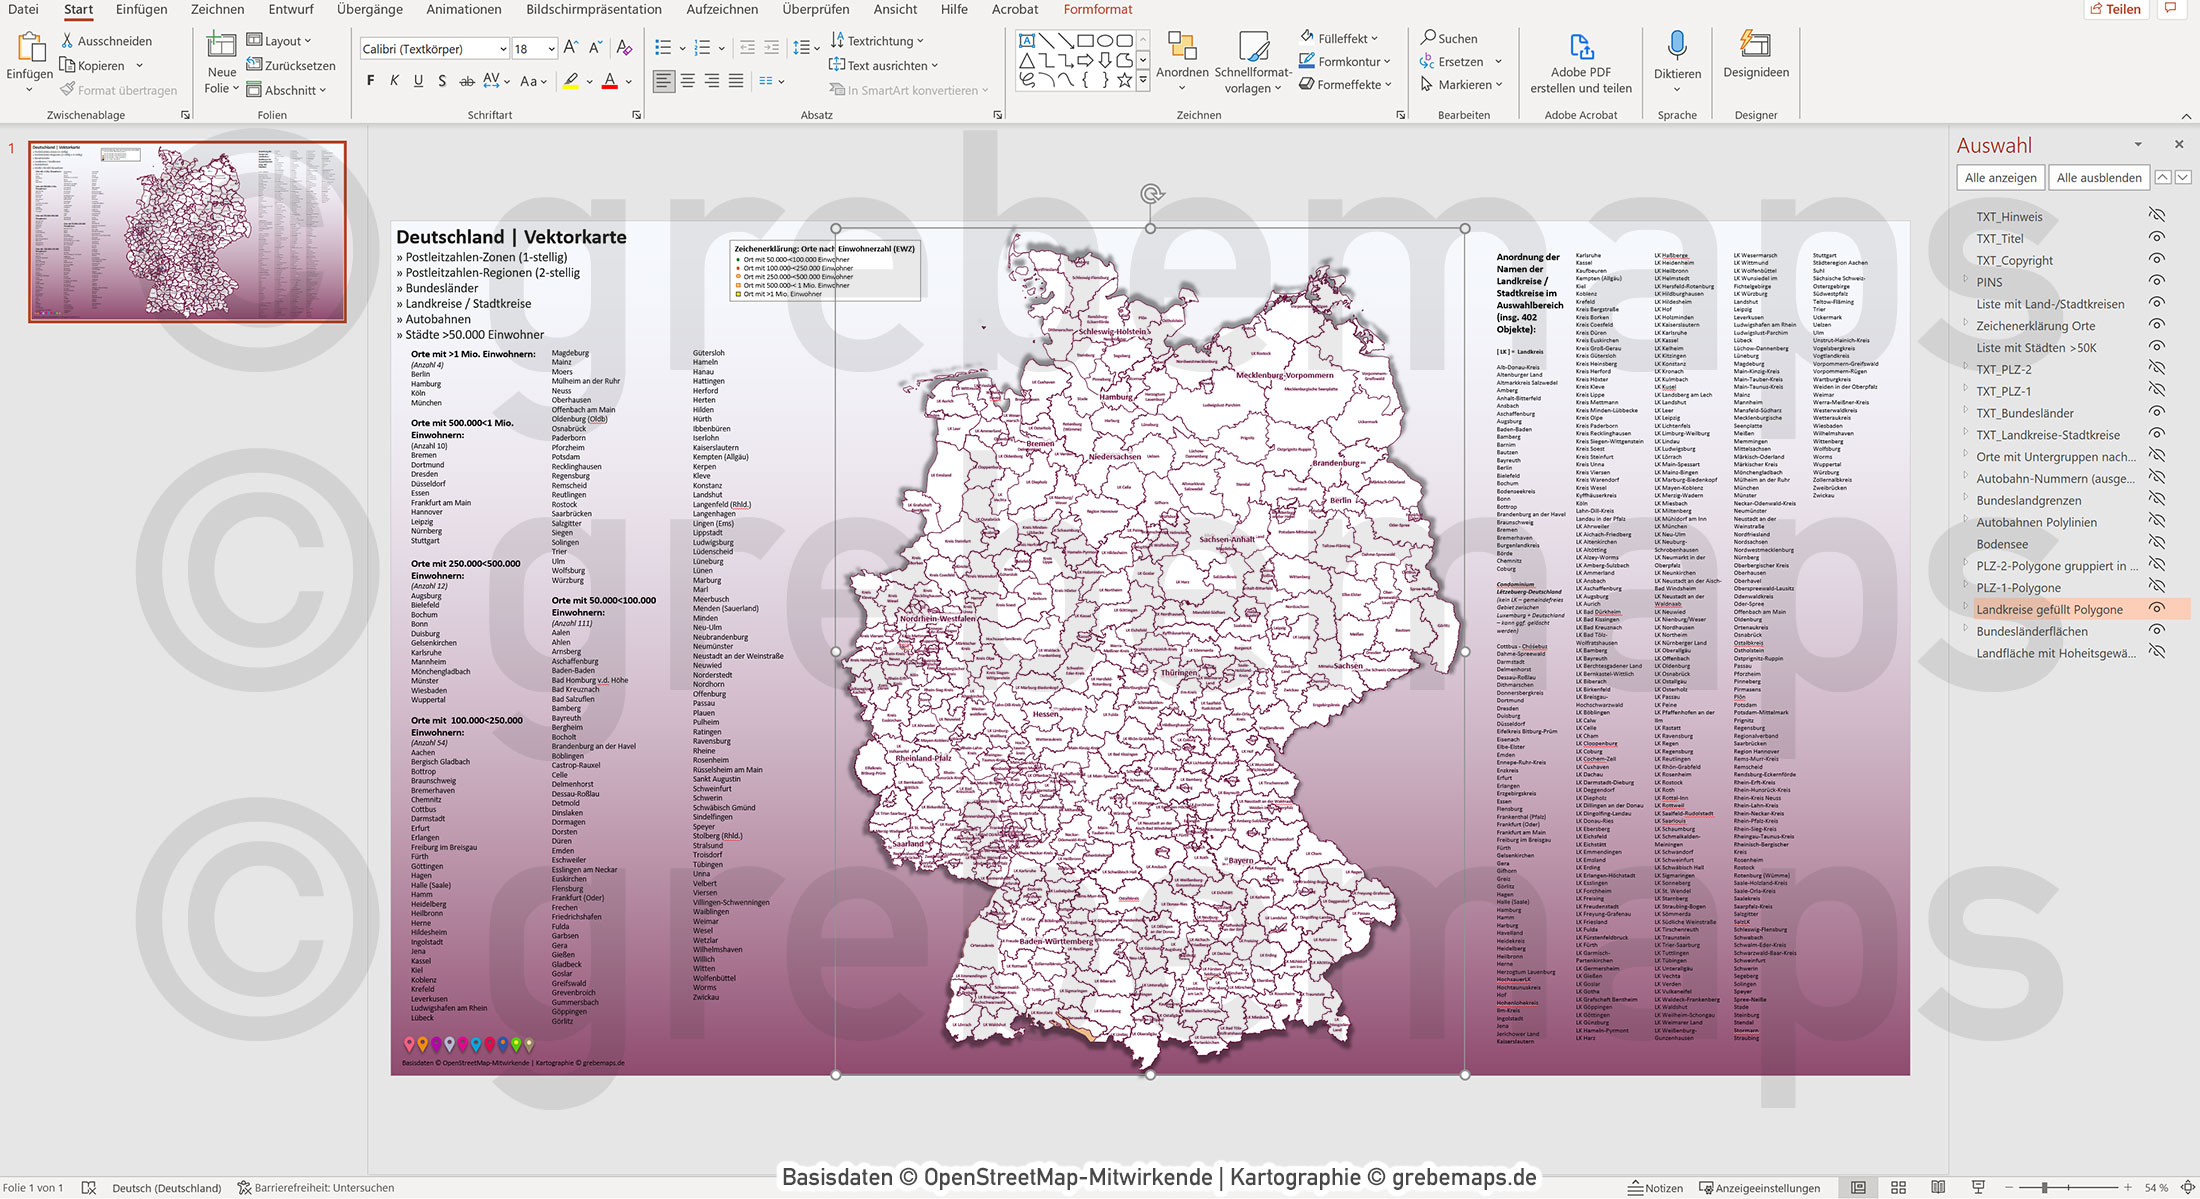Viewport: 2200px width, 1199px height.
Task: Switch to the Formformat ribbon tab
Action: click(x=1097, y=9)
